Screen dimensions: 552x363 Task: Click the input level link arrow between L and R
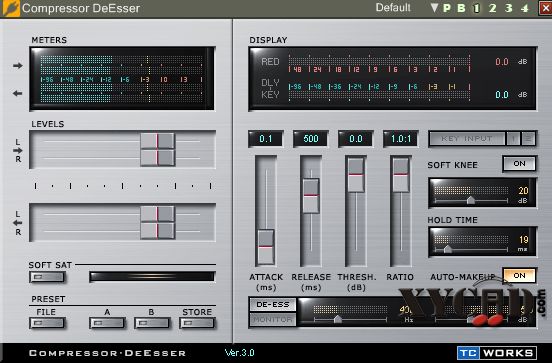tap(18, 150)
